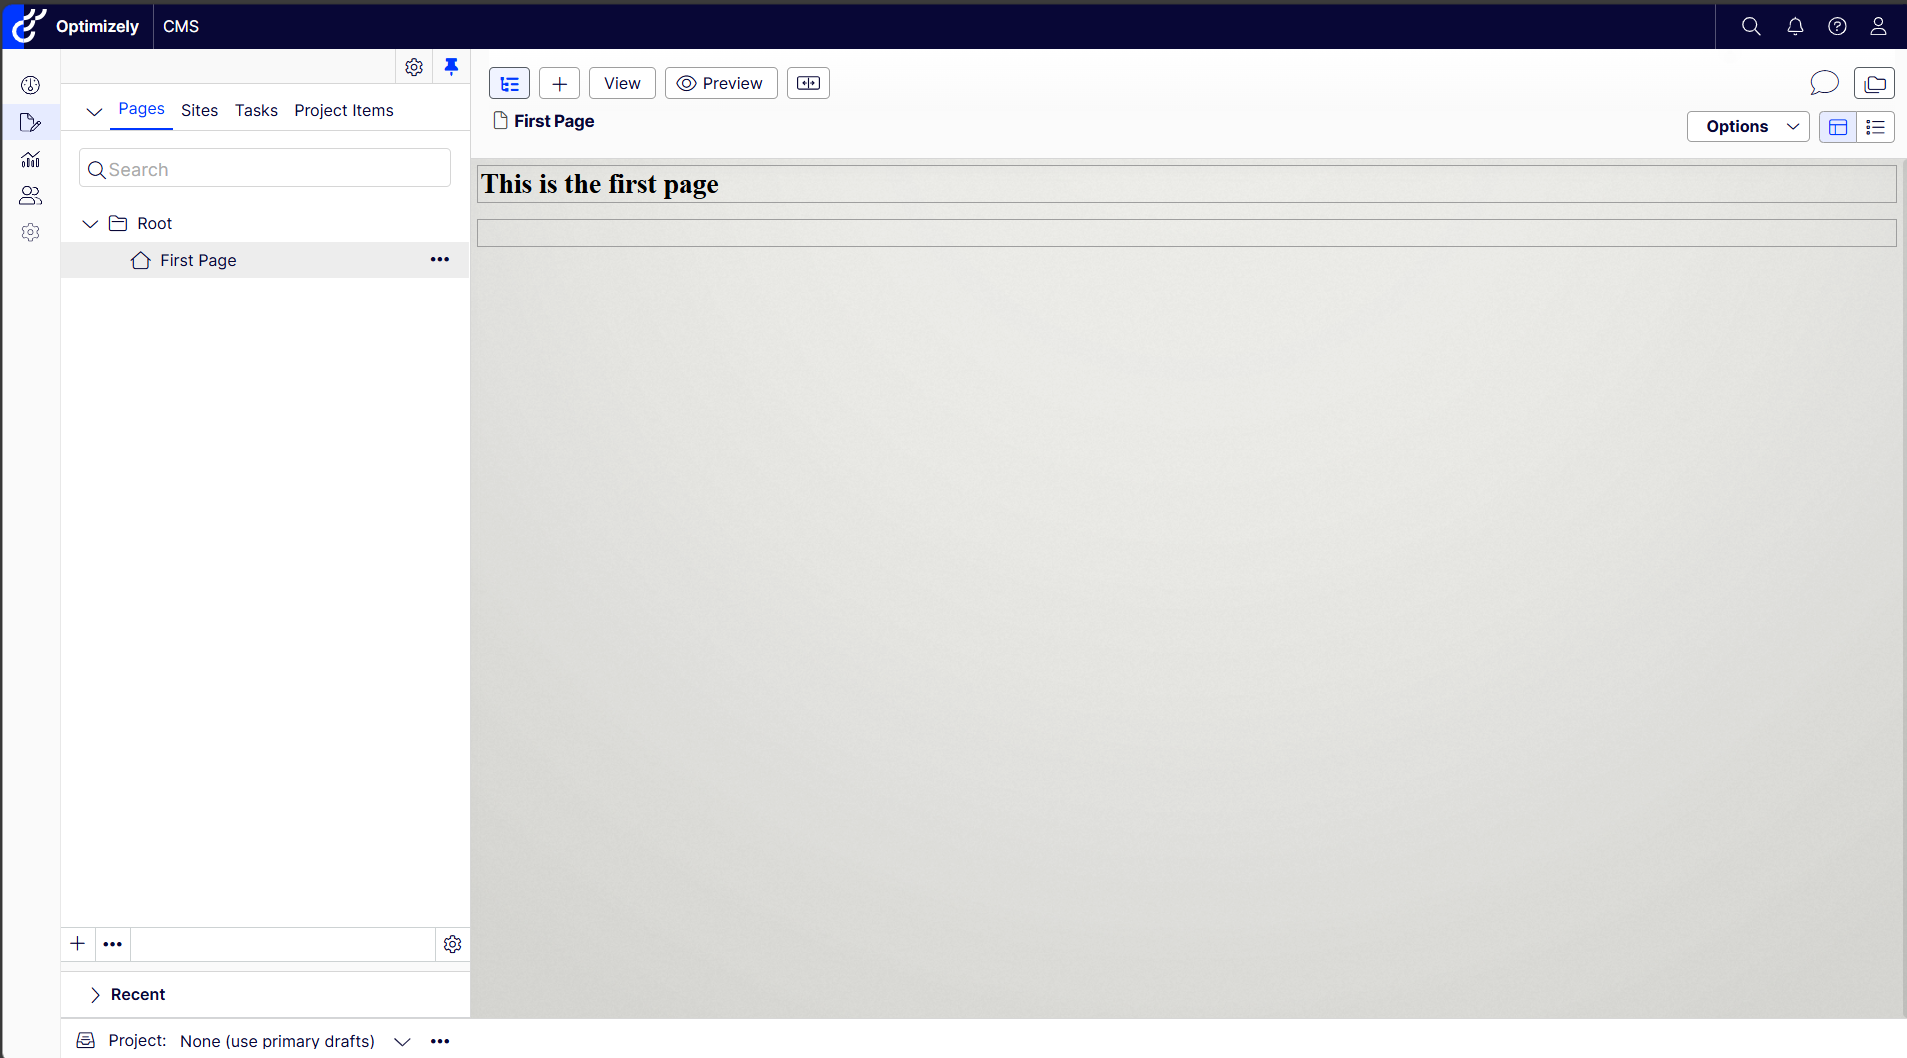Open the comments speech bubble icon
The image size is (1907, 1058).
1824,83
